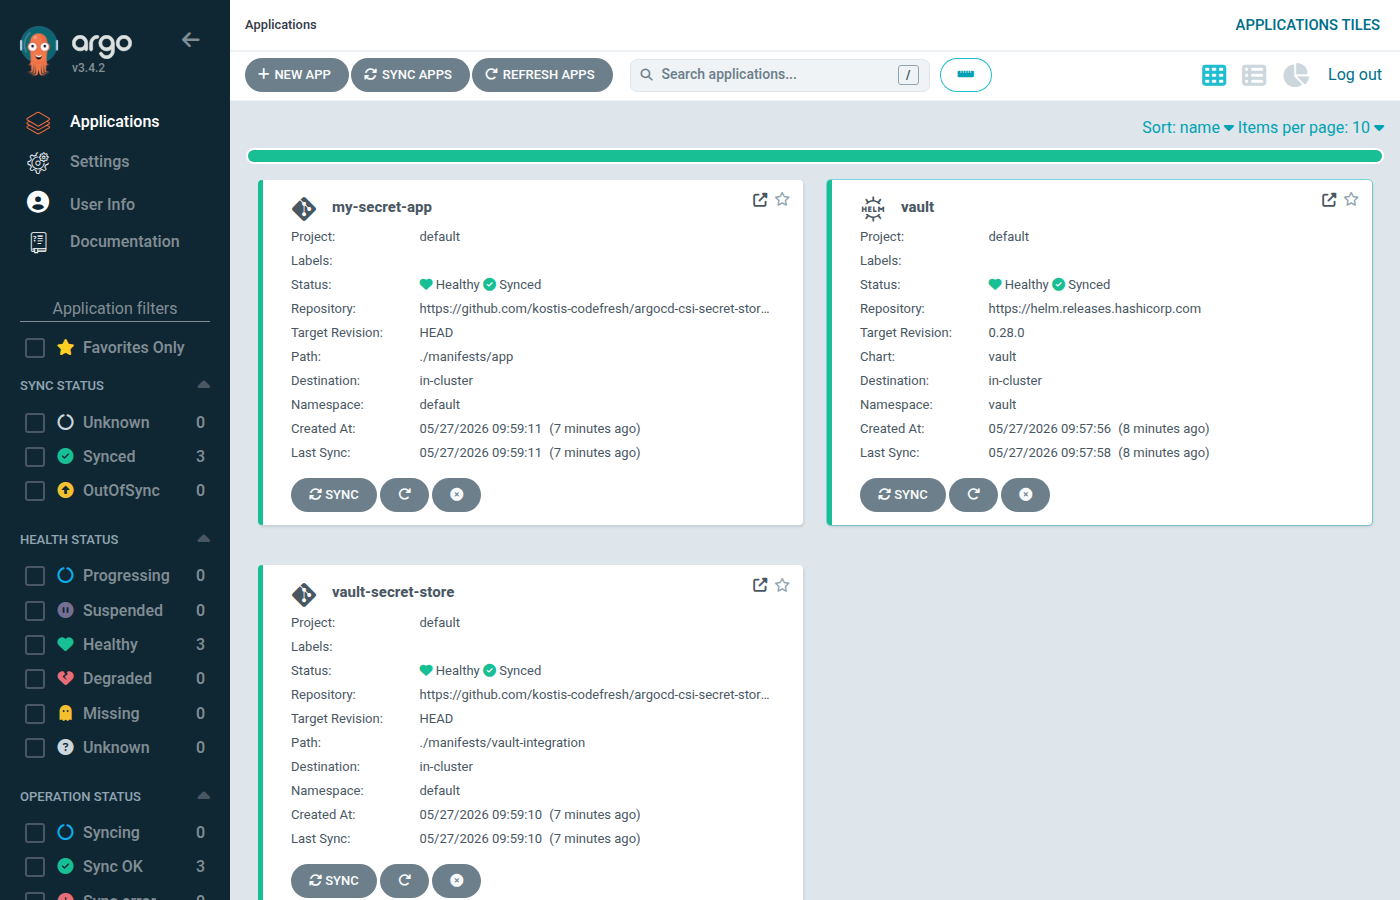Favorite vault-secret-store with star icon

[782, 585]
